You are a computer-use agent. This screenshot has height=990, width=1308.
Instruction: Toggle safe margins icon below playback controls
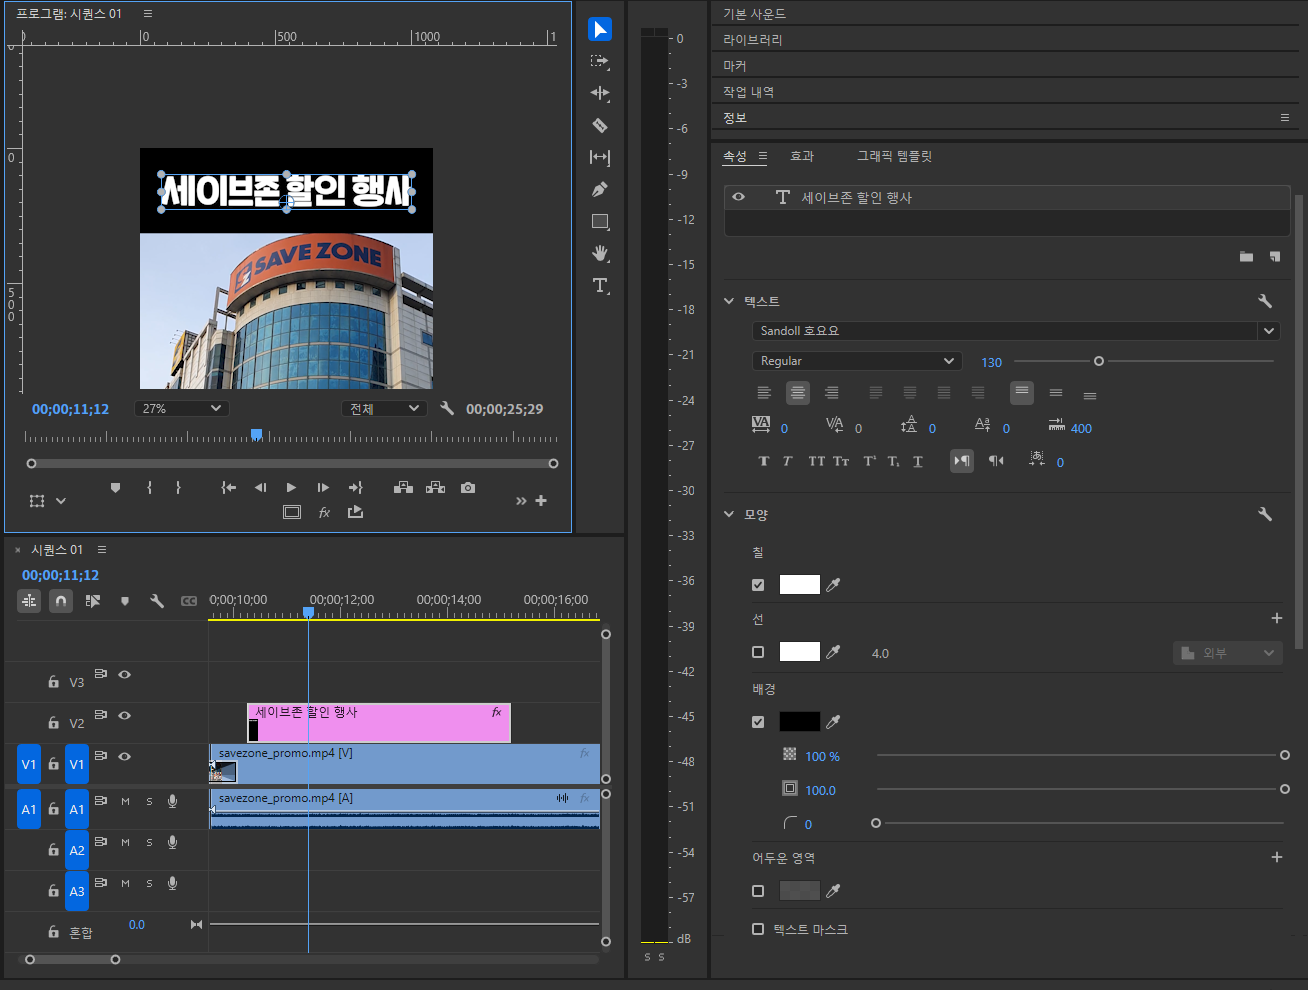click(292, 512)
